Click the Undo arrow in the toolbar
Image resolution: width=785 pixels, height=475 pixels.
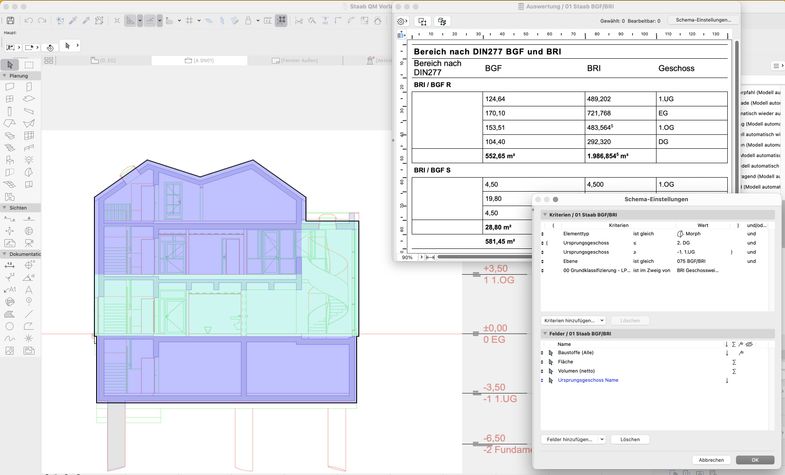point(28,20)
